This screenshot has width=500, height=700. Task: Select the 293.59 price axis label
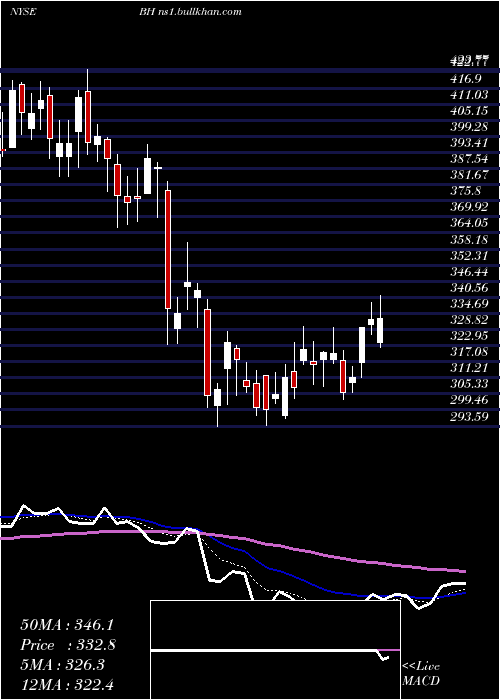(470, 417)
